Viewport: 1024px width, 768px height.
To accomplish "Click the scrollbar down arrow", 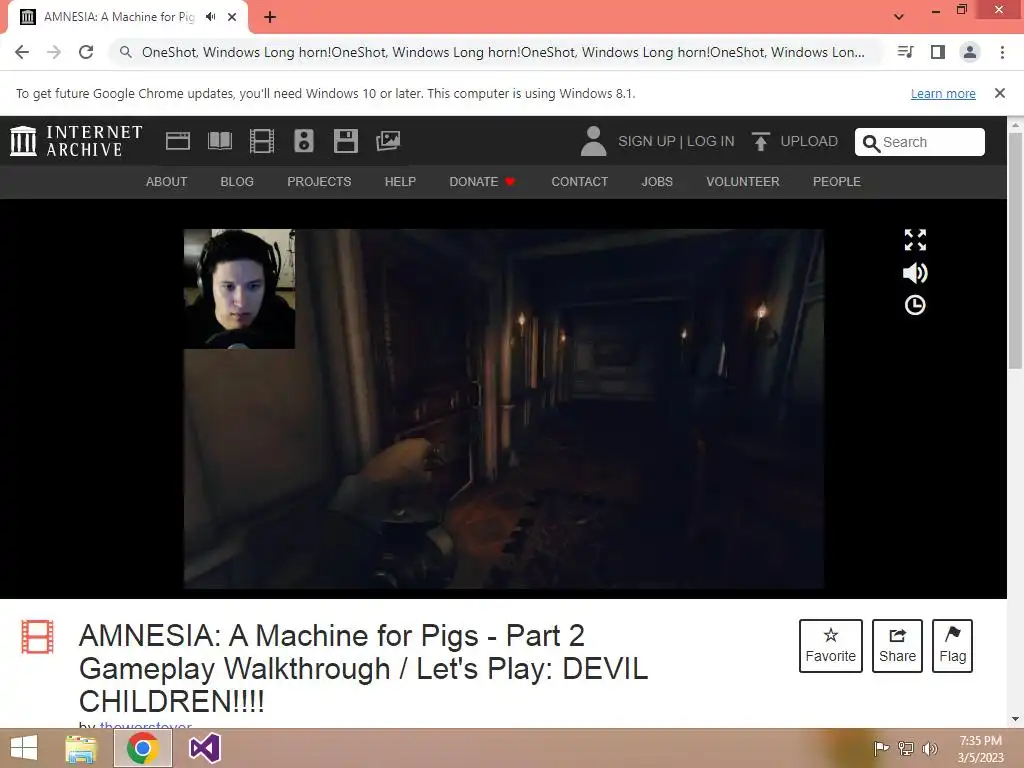I will tap(1015, 719).
